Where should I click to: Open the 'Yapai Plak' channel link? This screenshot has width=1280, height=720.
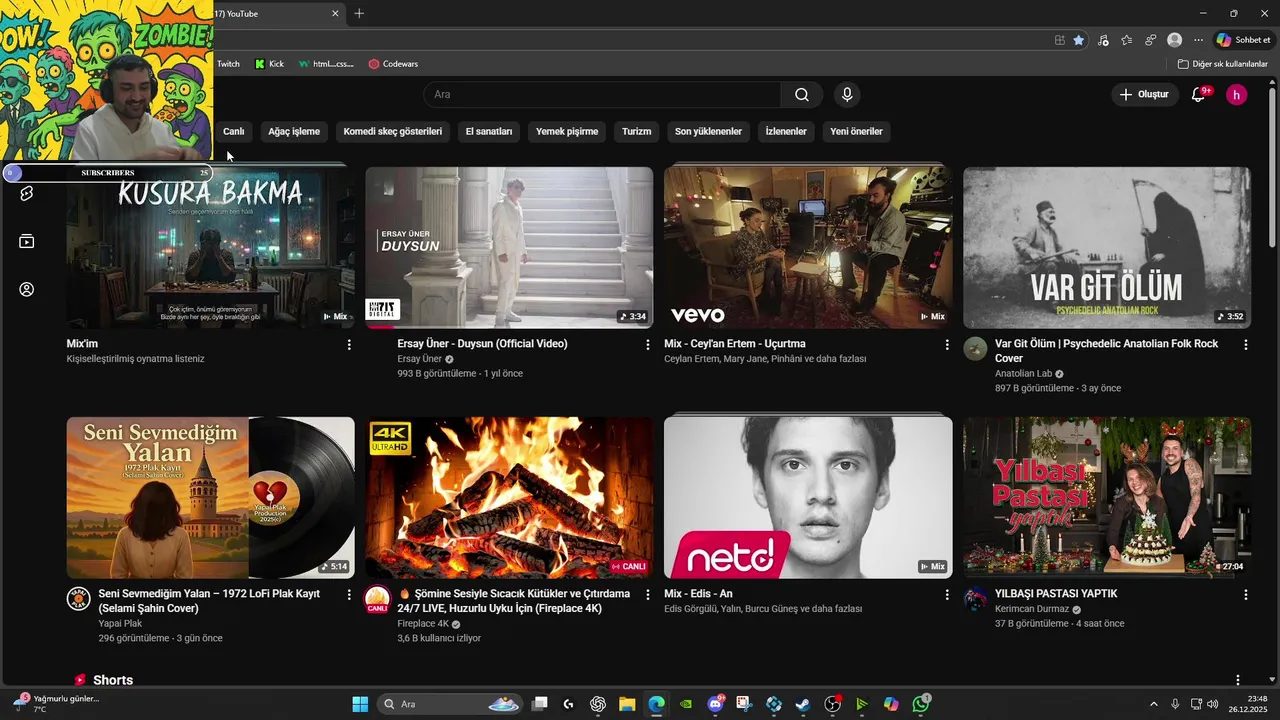(120, 623)
